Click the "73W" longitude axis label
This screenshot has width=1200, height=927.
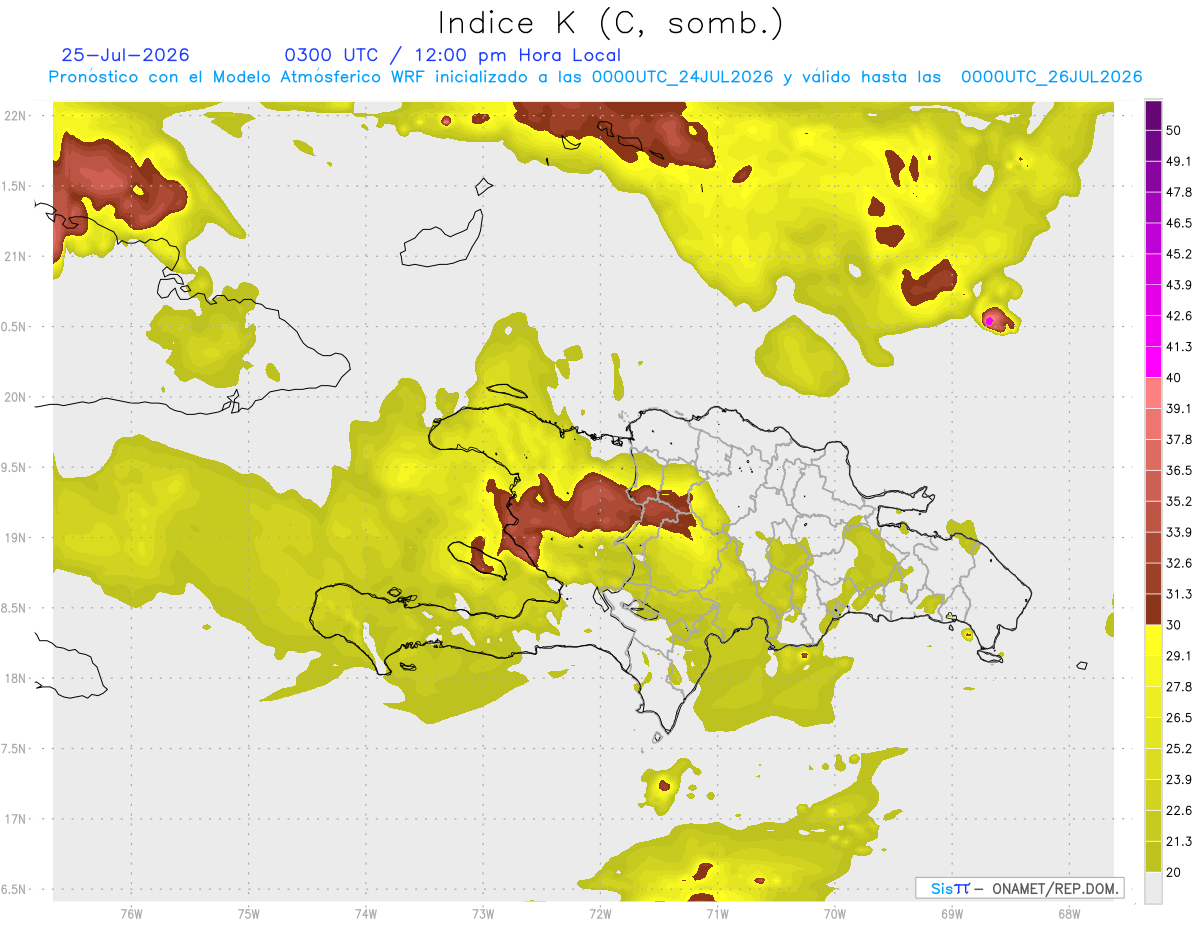(483, 913)
